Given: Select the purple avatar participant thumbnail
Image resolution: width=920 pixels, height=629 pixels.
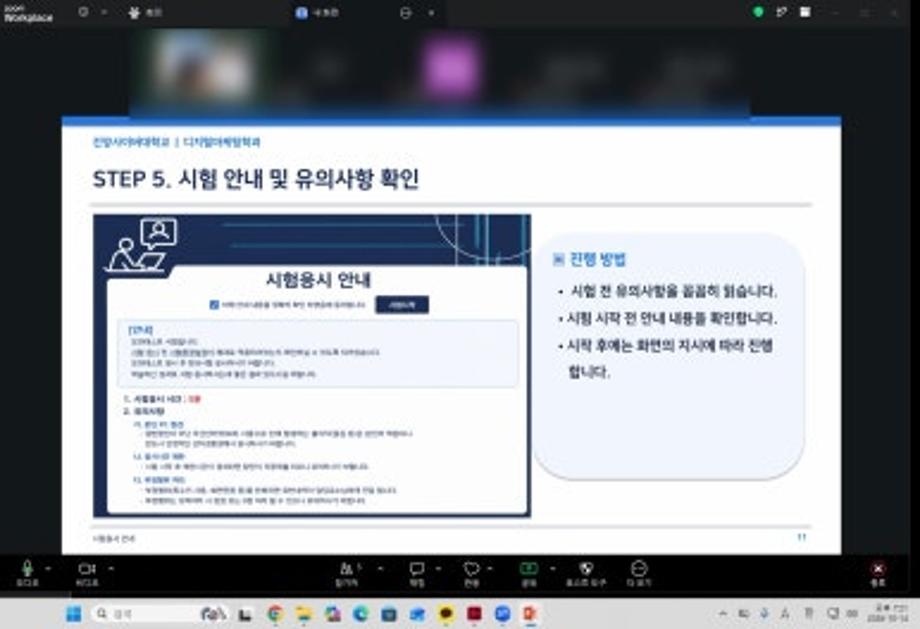Looking at the screenshot, I should [451, 67].
